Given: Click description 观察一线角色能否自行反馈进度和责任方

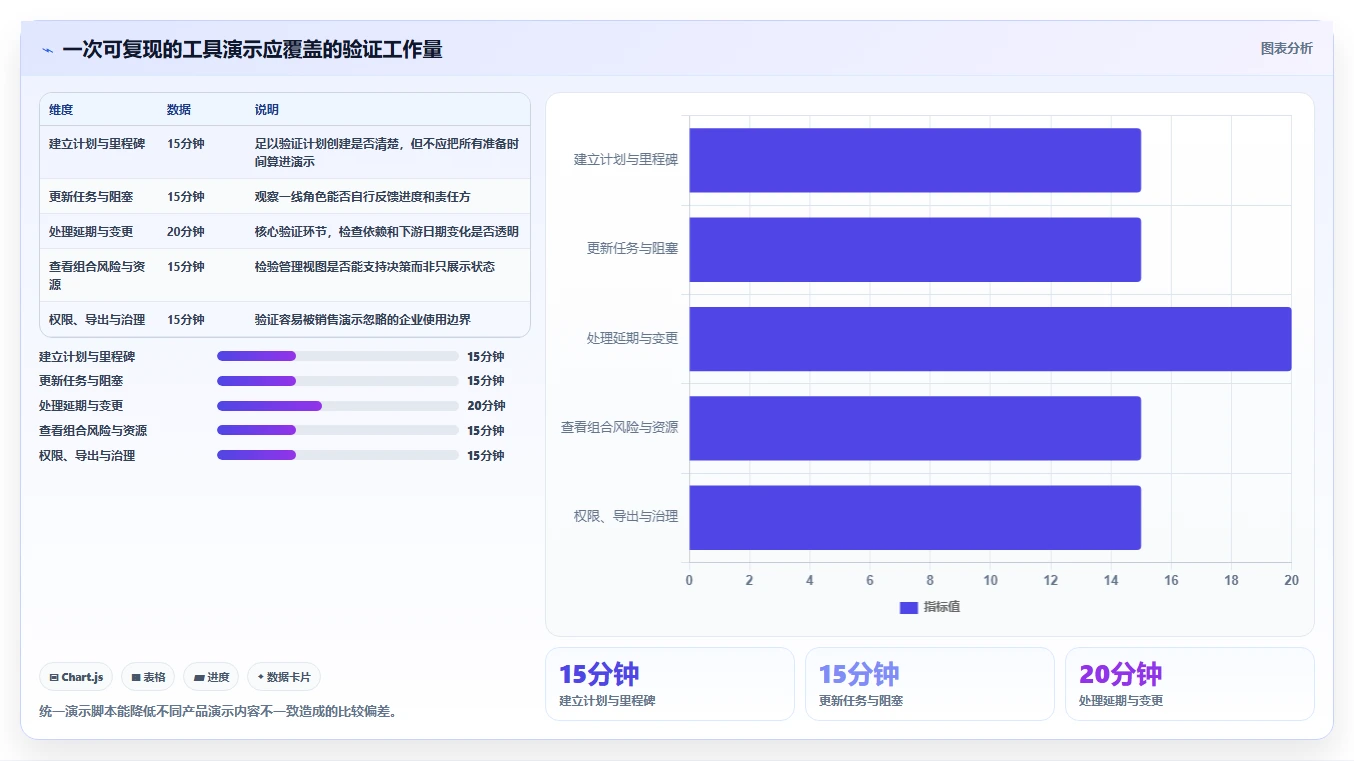Looking at the screenshot, I should [x=363, y=197].
